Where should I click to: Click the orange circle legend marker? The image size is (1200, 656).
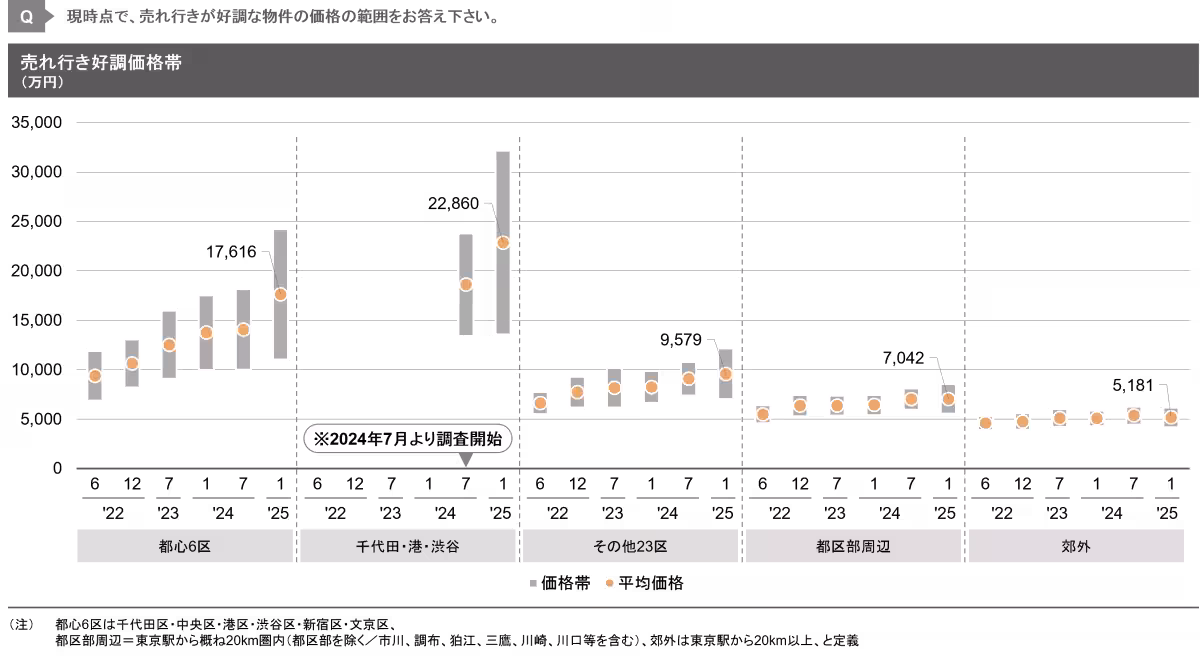(x=609, y=583)
